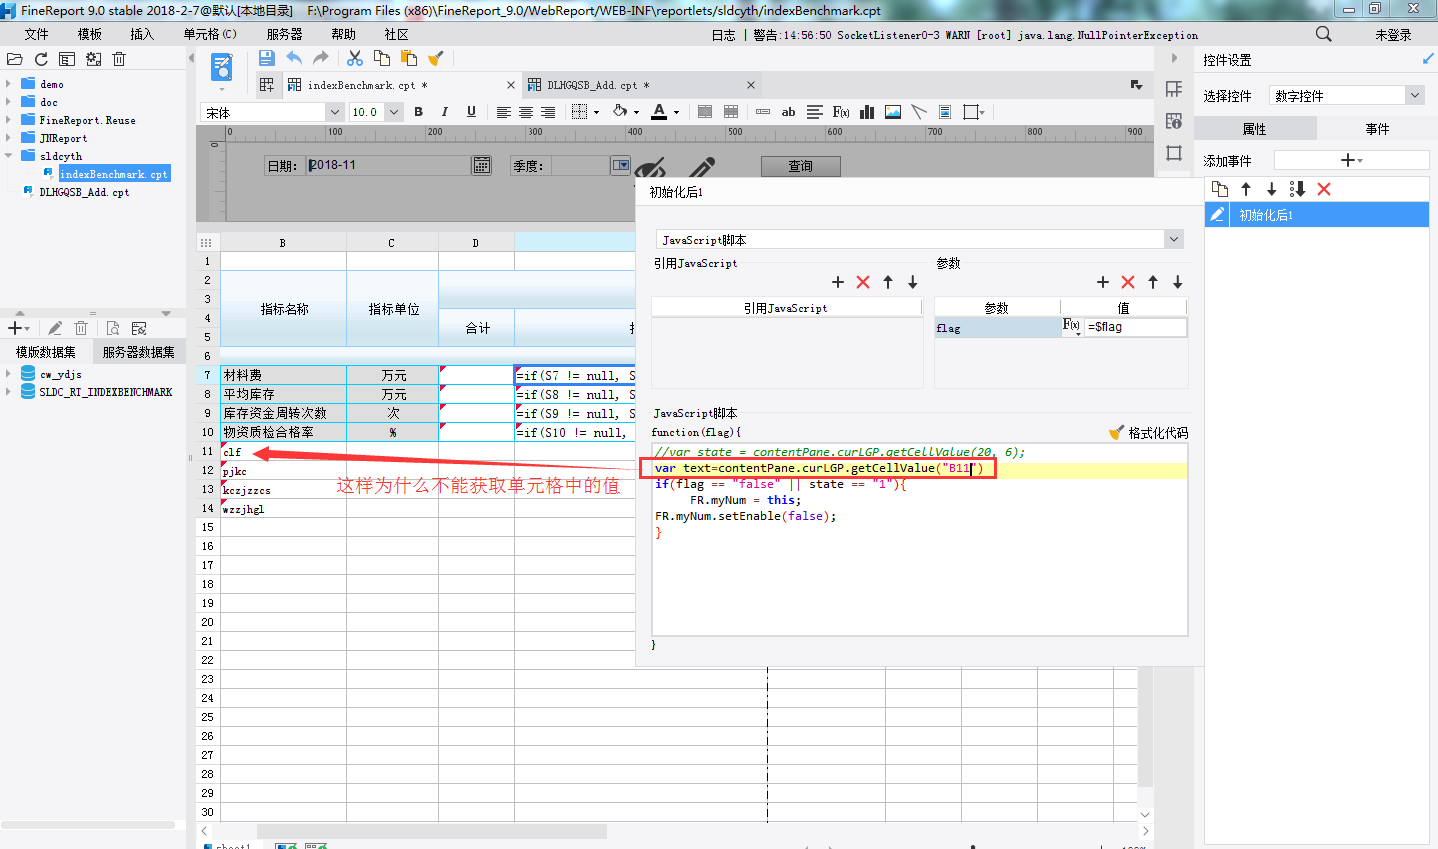Screen dimensions: 1438x849
Task: Open the 文件 menu
Action: tap(37, 34)
